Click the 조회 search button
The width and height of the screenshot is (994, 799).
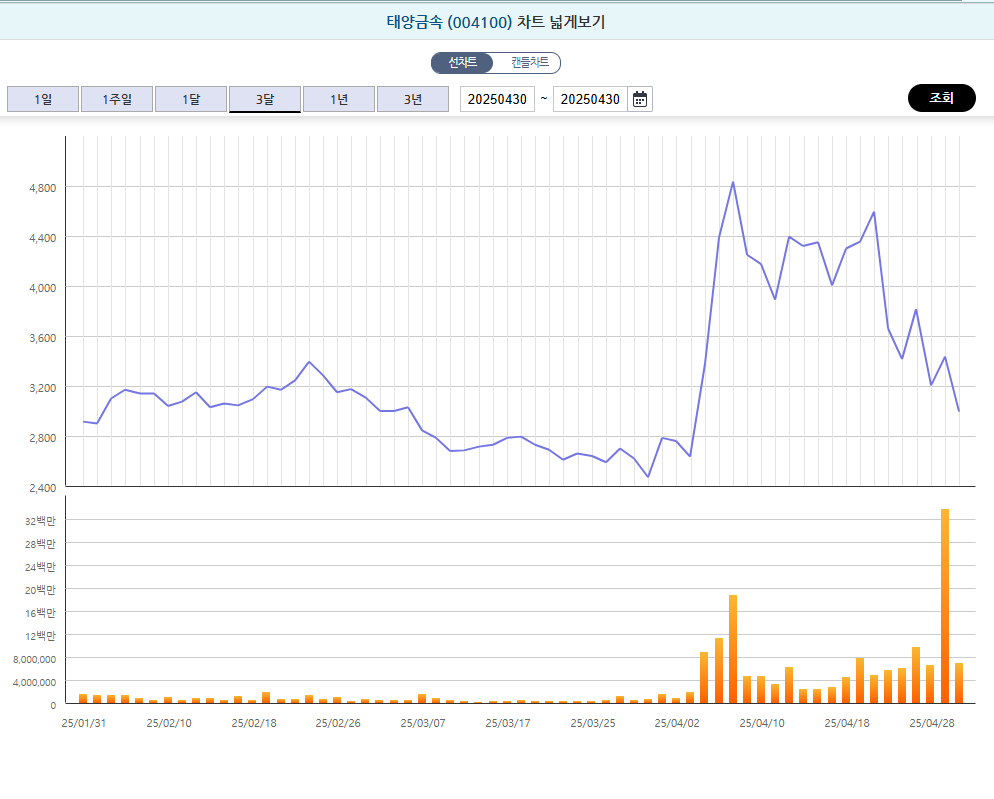pos(941,98)
